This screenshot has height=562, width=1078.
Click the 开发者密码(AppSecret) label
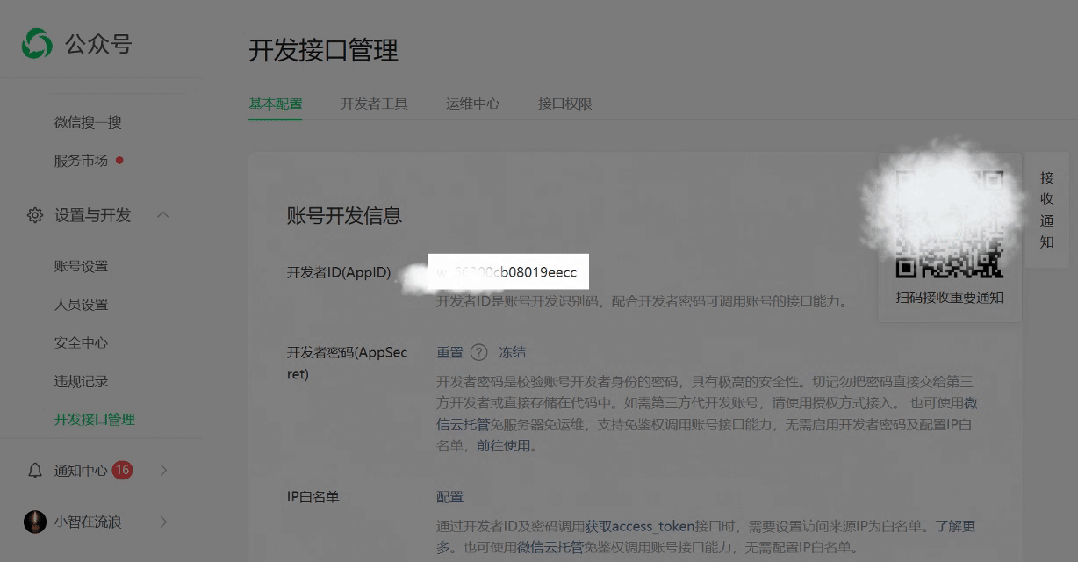[x=346, y=363]
